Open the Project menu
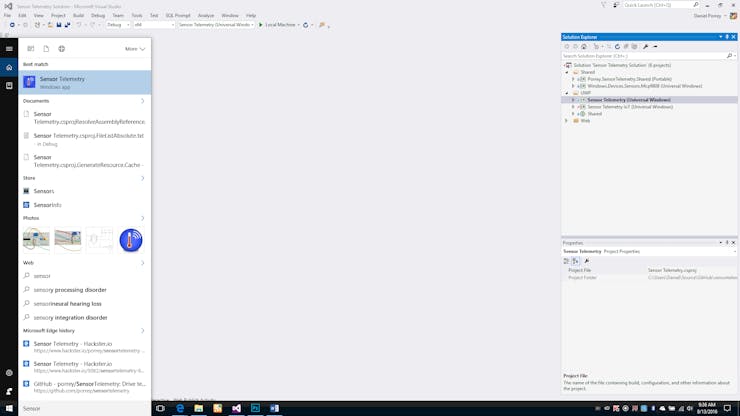740x416 pixels. (x=58, y=16)
